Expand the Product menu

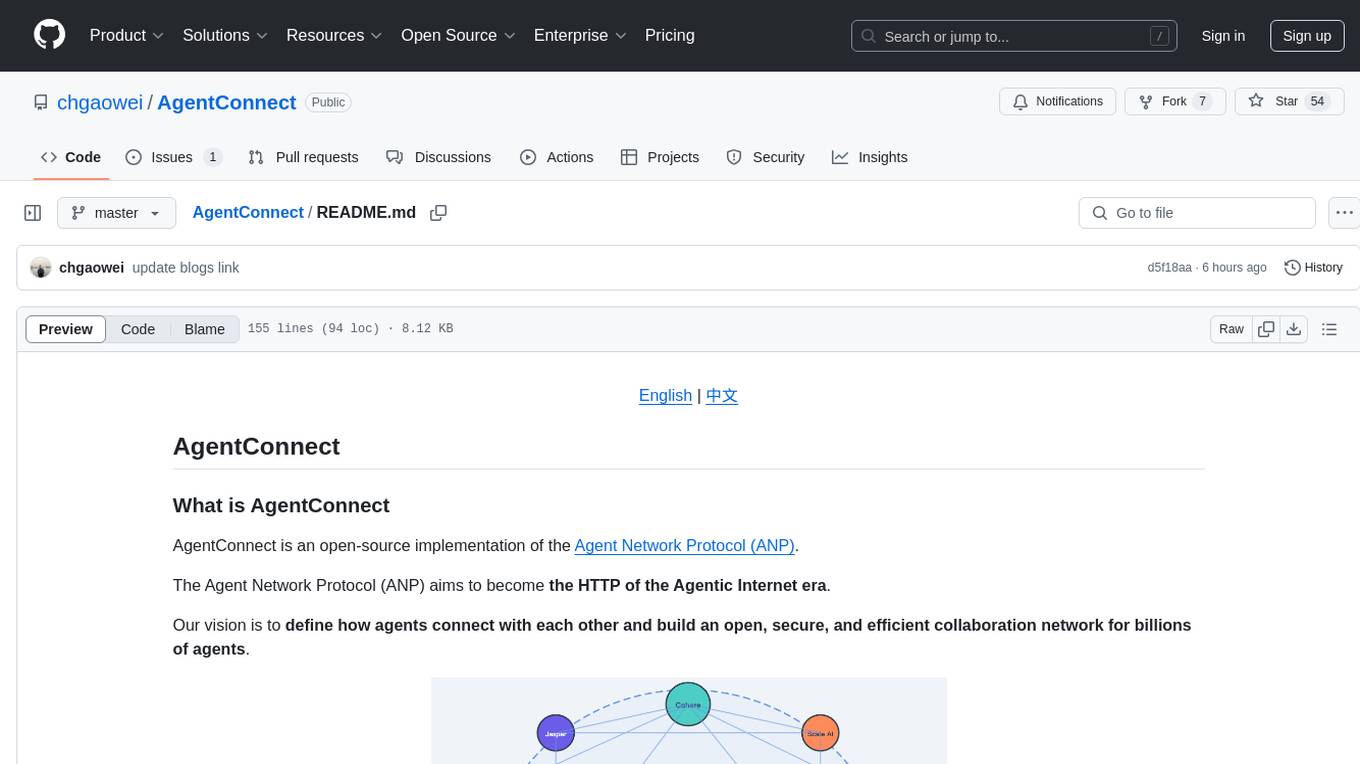coord(127,35)
